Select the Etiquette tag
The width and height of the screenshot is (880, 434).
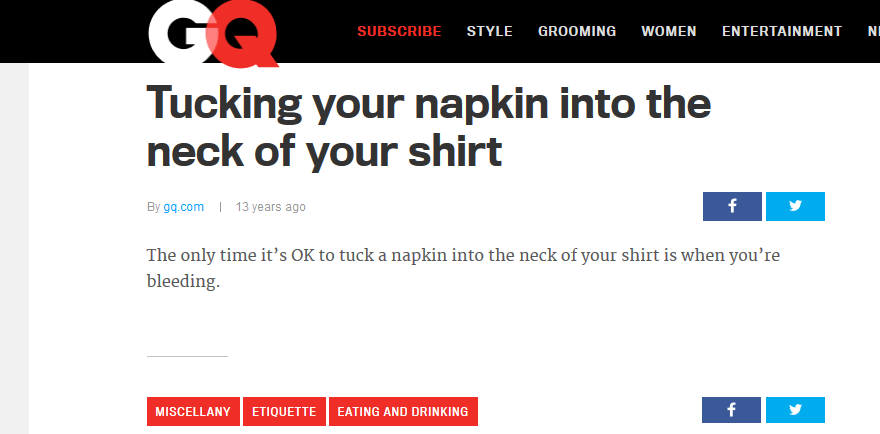tap(284, 411)
